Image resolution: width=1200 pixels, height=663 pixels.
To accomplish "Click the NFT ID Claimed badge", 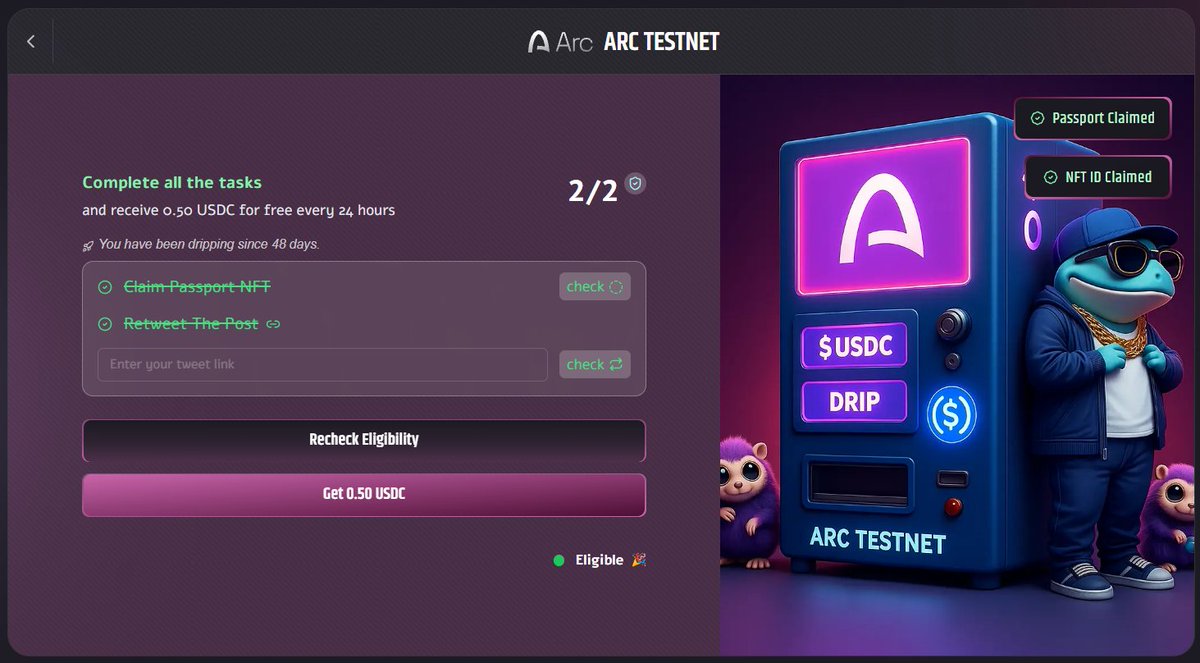I will point(1098,177).
